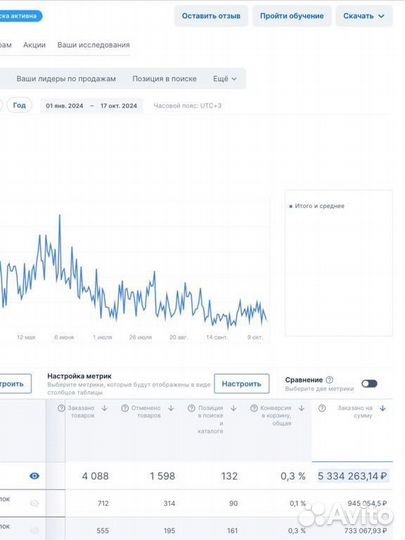The image size is (405, 540).
Task: Switch to the Акции tab
Action: pos(34,45)
